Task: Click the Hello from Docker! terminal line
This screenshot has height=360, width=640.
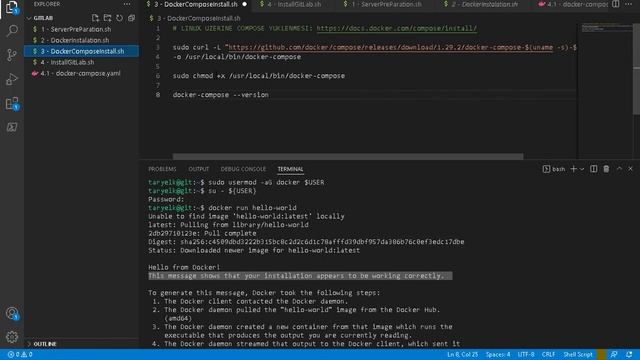Action: (x=184, y=267)
